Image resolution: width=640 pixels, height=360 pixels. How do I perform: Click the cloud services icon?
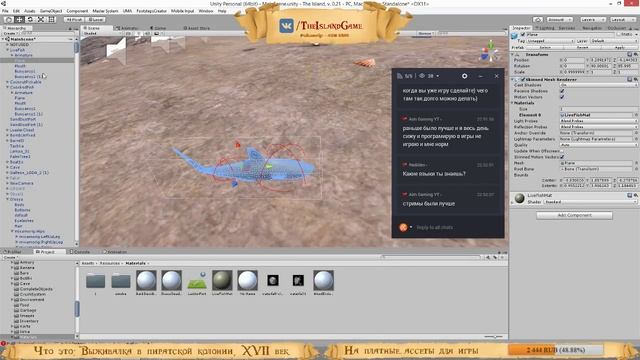(x=538, y=19)
